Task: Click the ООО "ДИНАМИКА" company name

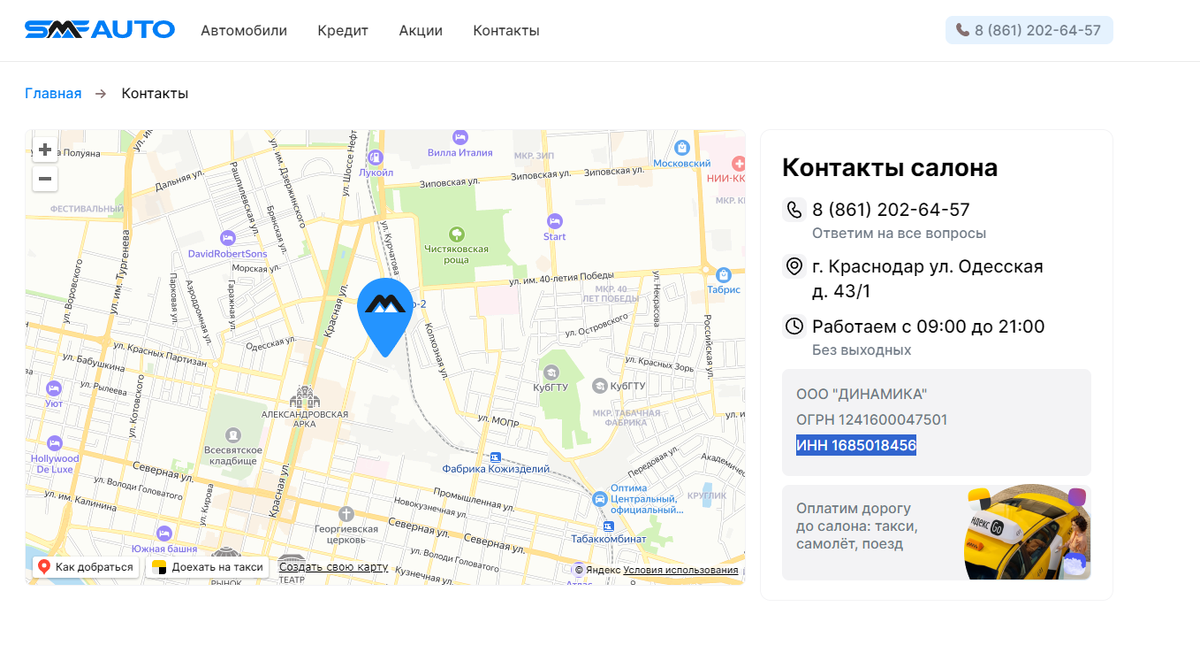Action: [x=862, y=394]
